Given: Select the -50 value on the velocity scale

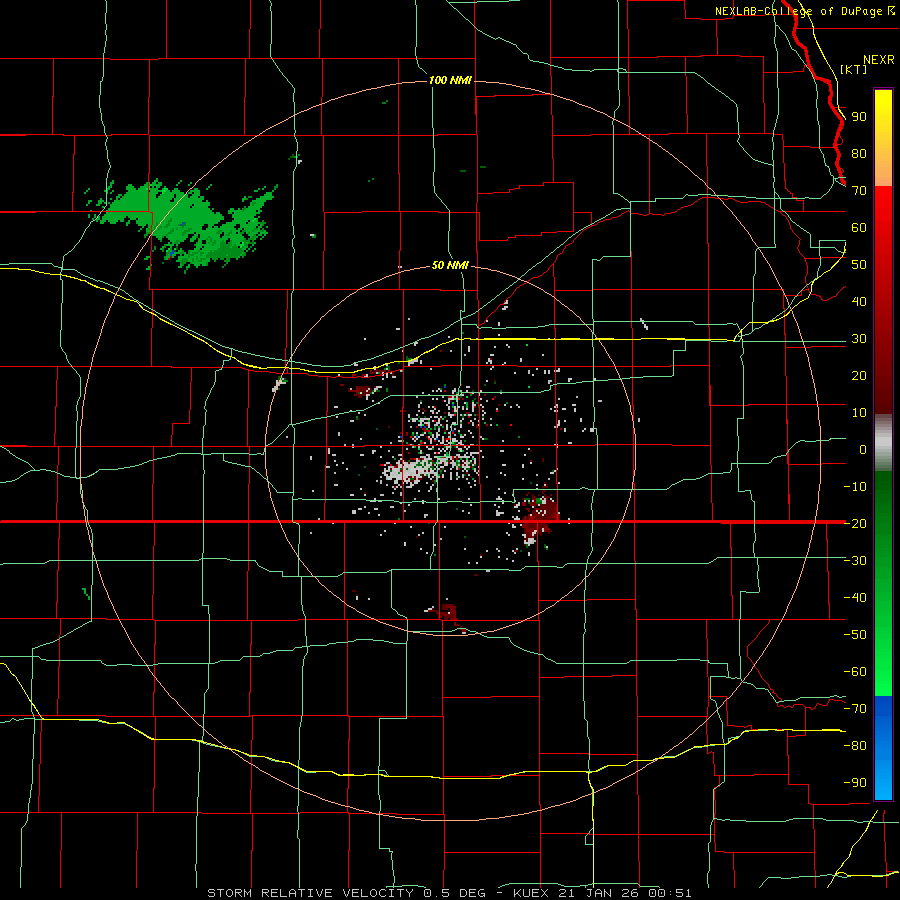Looking at the screenshot, I should (x=855, y=635).
